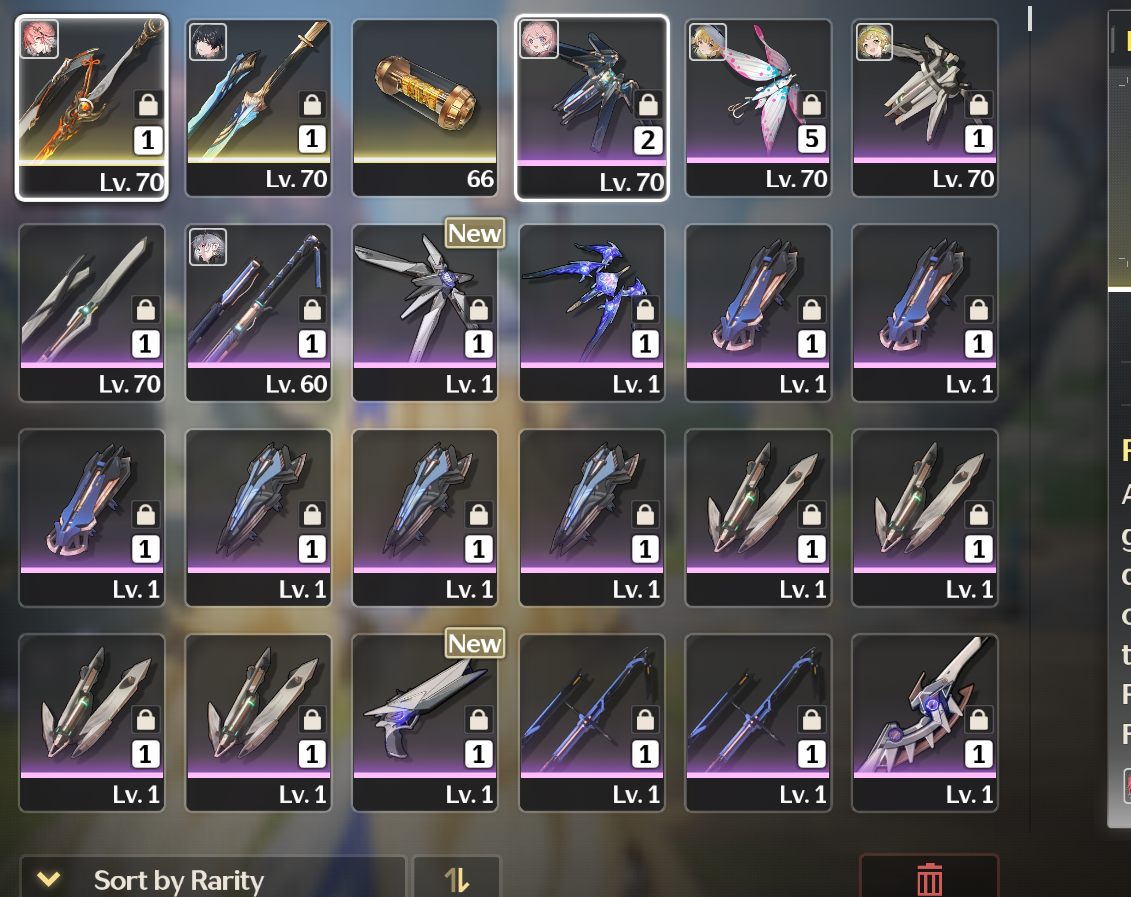This screenshot has height=897, width=1131.
Task: Click the red trash can delete icon
Action: (929, 879)
